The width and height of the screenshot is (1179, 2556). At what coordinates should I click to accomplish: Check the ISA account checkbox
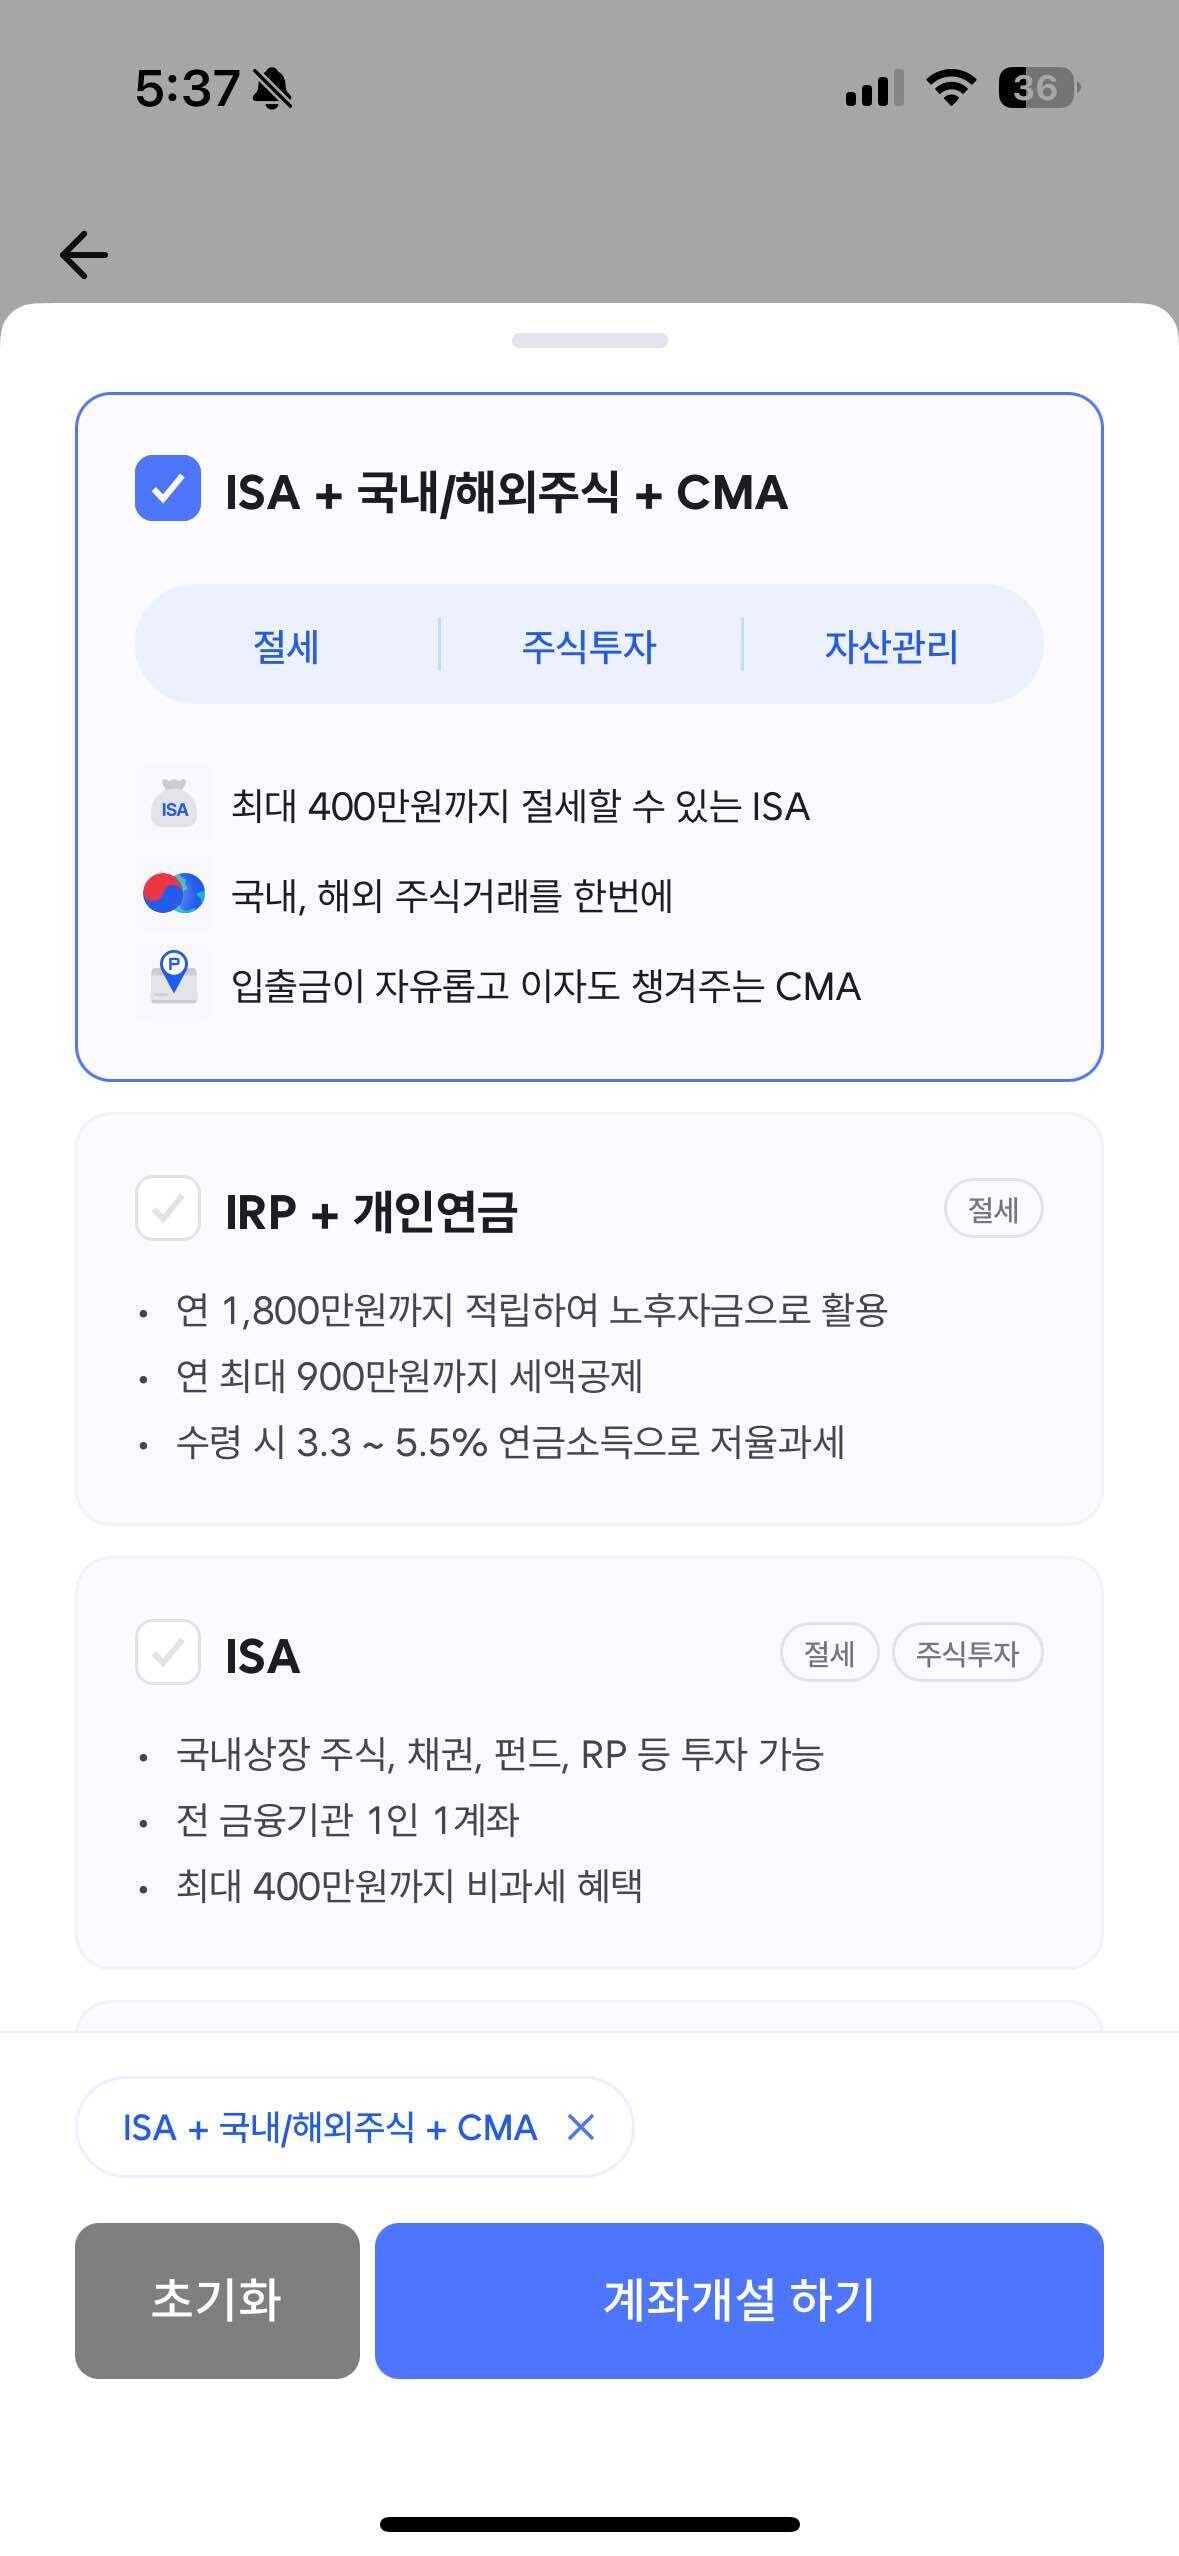(x=167, y=1654)
